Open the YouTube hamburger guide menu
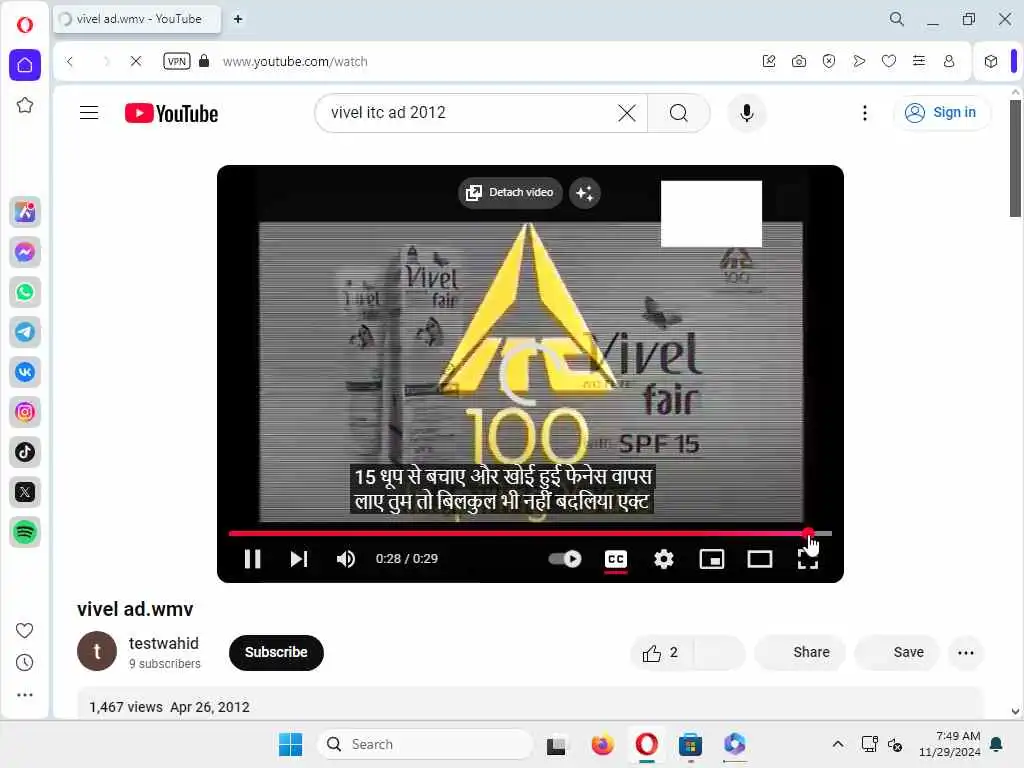Viewport: 1024px width, 768px height. pos(89,113)
